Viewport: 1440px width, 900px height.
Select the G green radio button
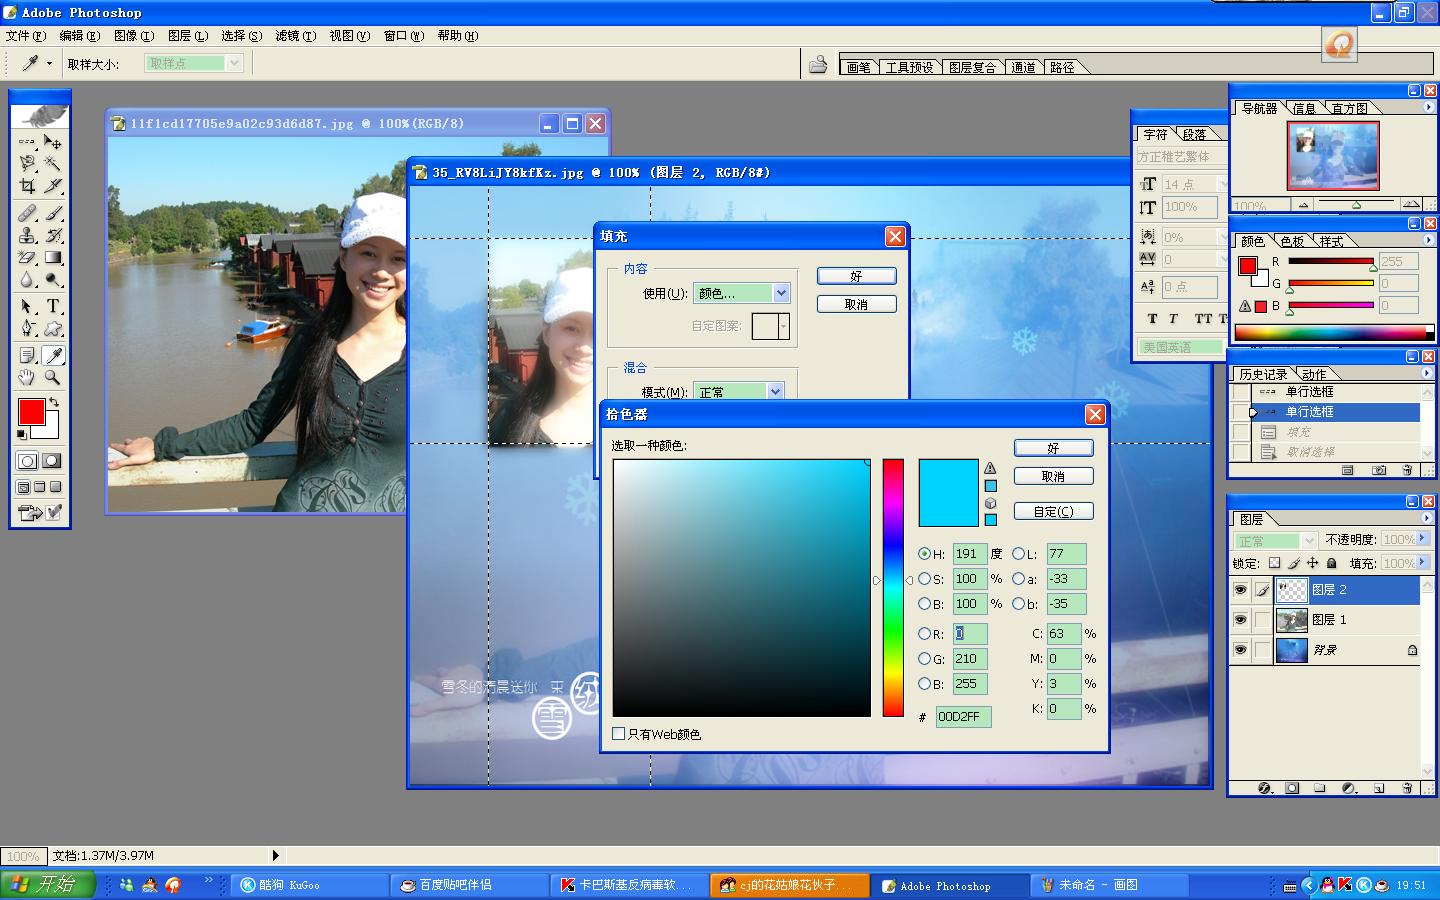click(x=925, y=659)
